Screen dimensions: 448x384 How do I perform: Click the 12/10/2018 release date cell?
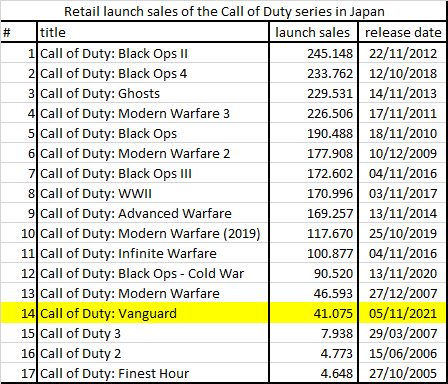click(403, 73)
